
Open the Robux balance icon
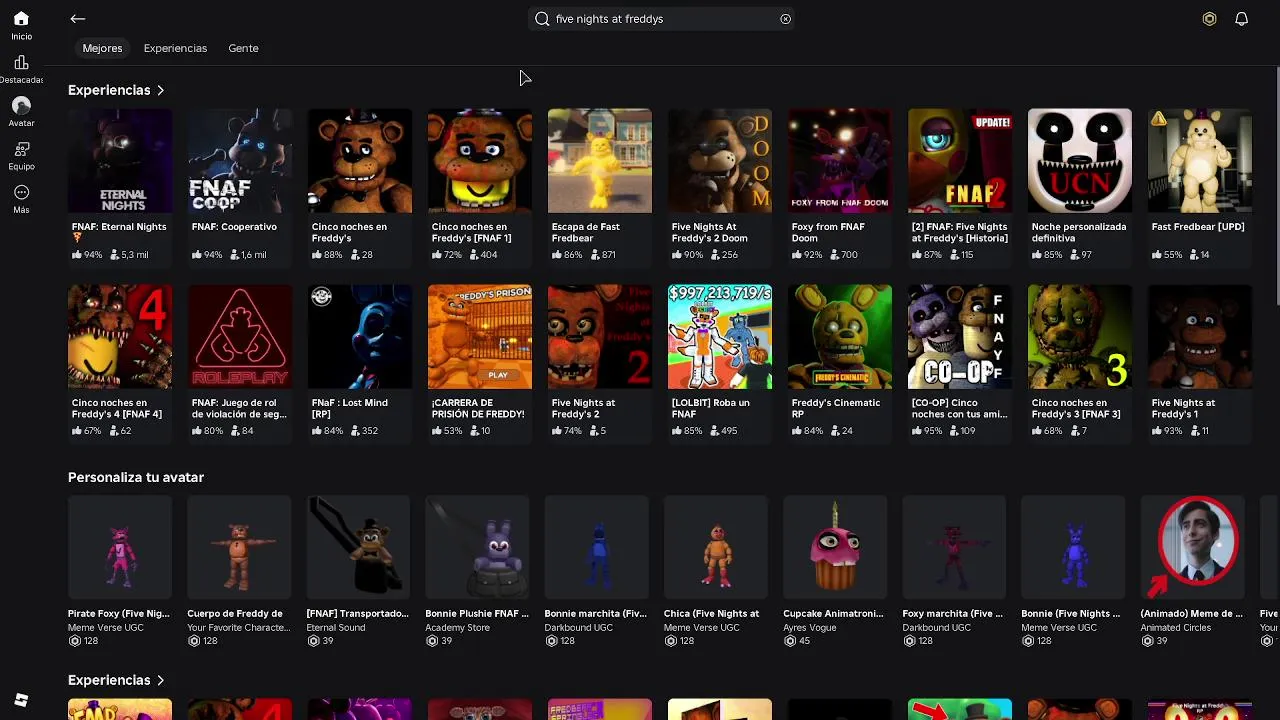click(x=1209, y=19)
